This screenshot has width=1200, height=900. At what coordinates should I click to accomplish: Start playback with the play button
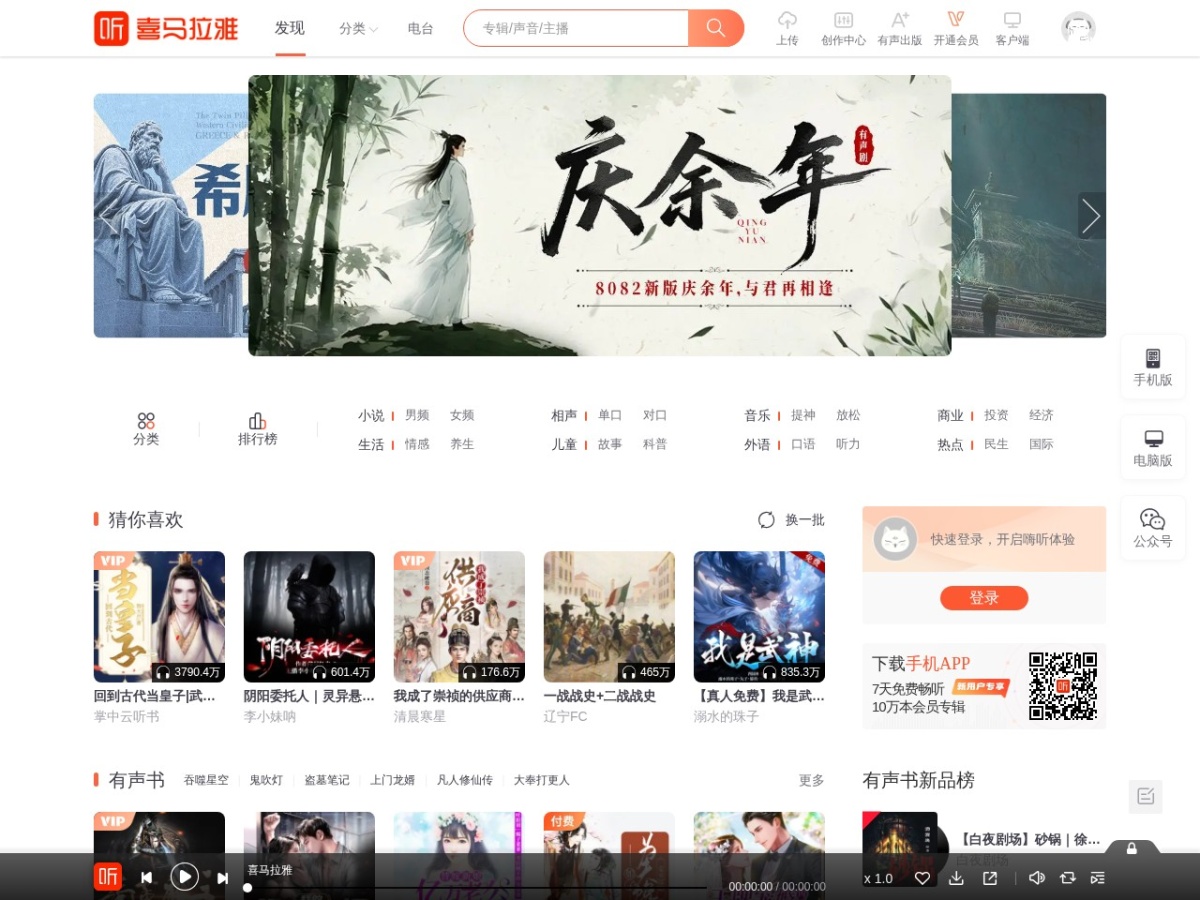click(184, 877)
